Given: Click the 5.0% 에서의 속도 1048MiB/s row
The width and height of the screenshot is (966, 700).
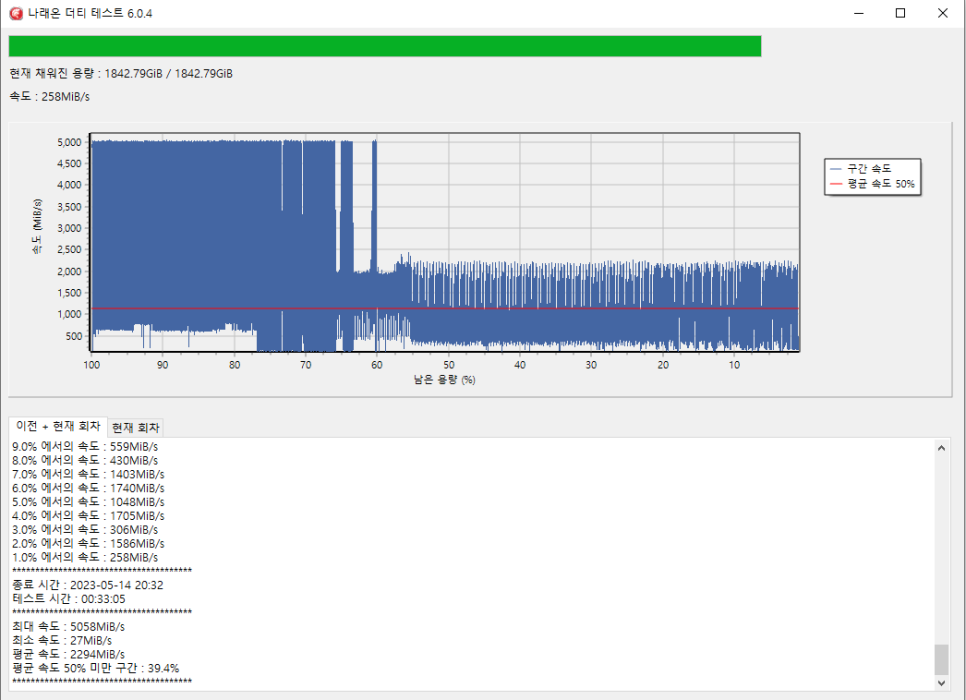Looking at the screenshot, I should pos(88,502).
